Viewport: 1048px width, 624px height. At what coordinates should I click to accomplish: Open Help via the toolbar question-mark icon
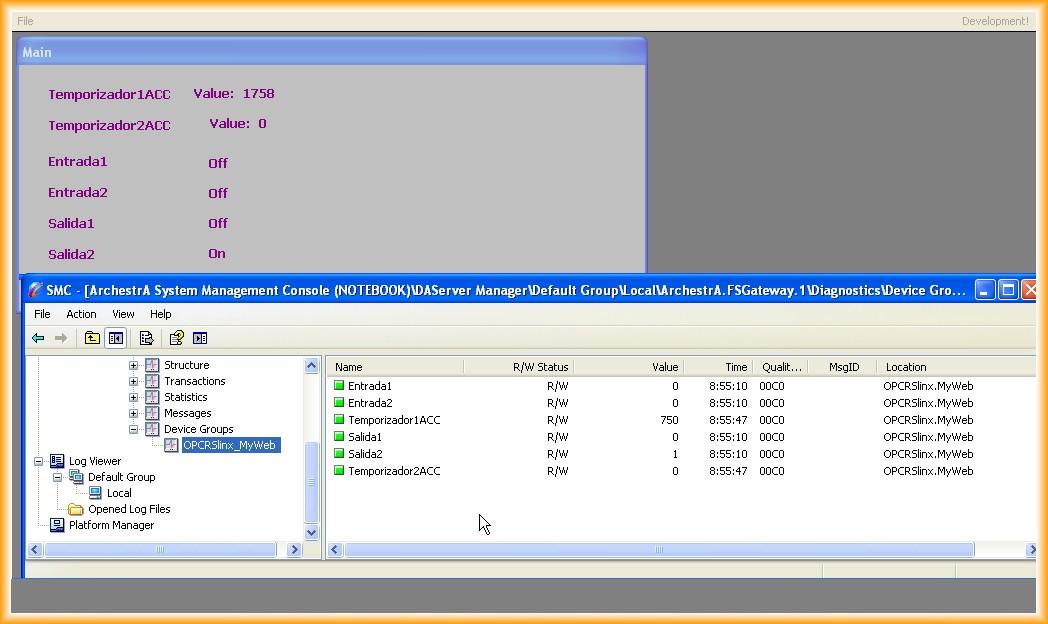(176, 338)
